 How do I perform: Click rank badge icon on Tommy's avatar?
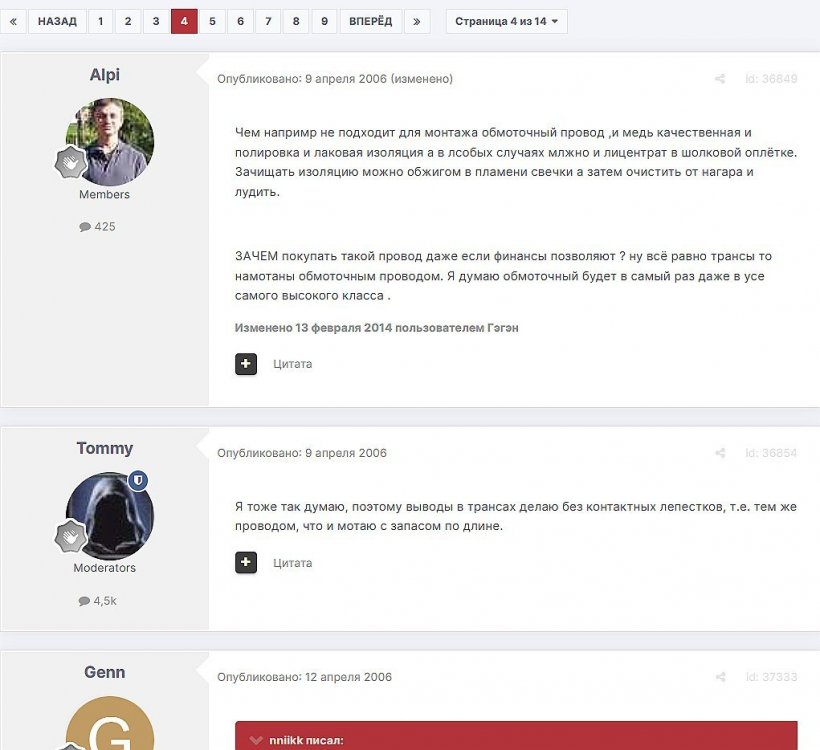click(71, 536)
